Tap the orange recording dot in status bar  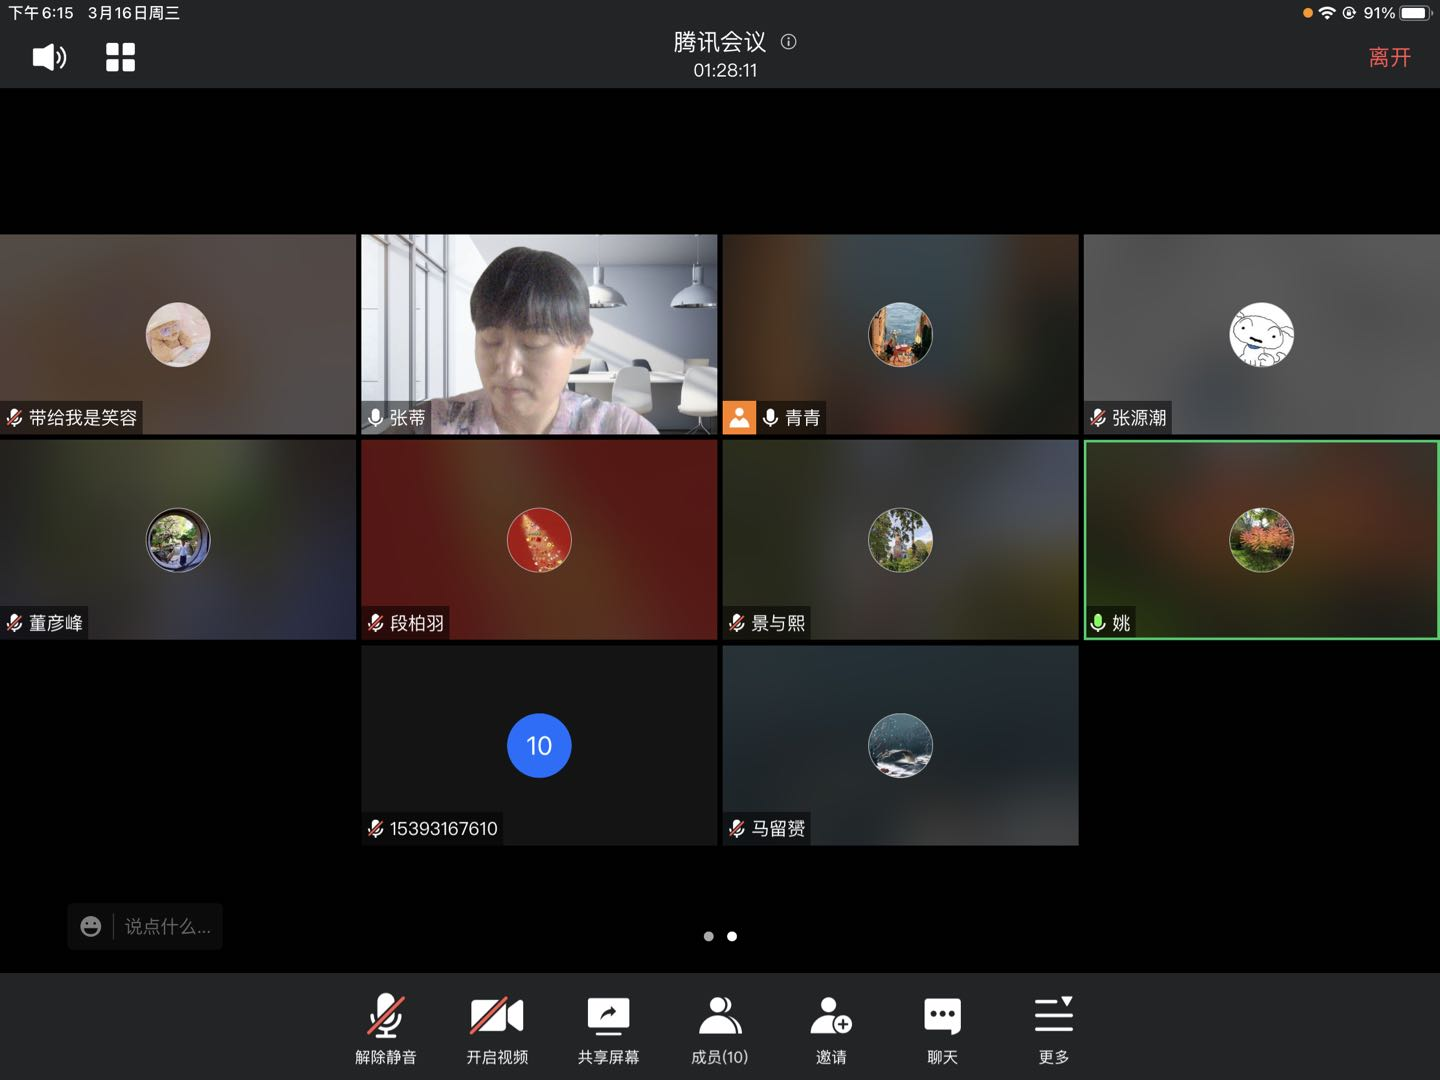click(1307, 13)
